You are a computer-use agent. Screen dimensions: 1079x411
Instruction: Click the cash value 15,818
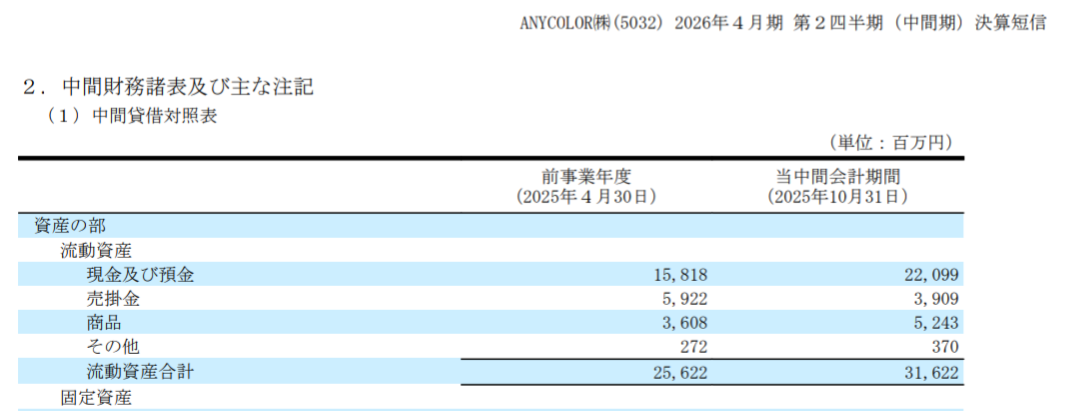678,274
